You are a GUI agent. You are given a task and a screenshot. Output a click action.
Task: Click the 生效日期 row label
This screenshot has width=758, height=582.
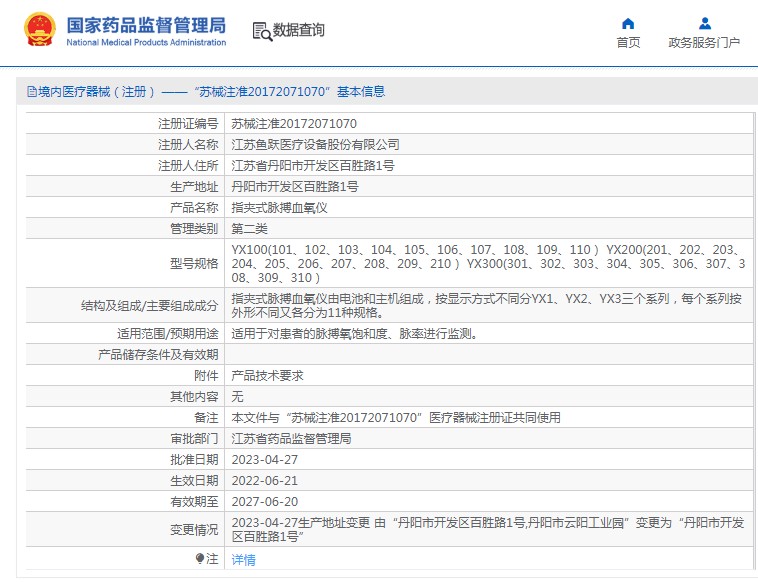tap(194, 480)
